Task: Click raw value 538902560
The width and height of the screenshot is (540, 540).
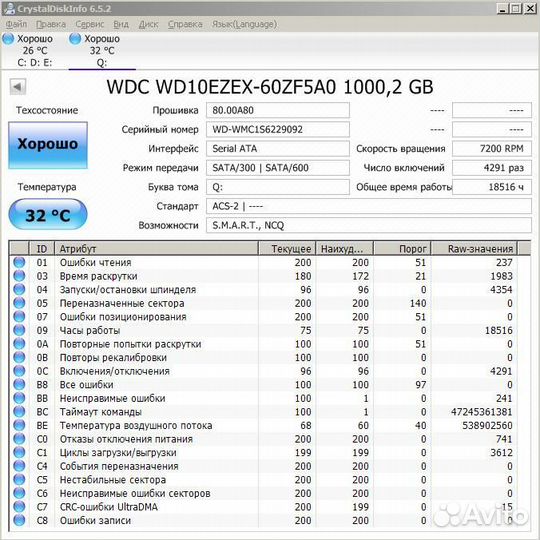Action: (x=487, y=425)
